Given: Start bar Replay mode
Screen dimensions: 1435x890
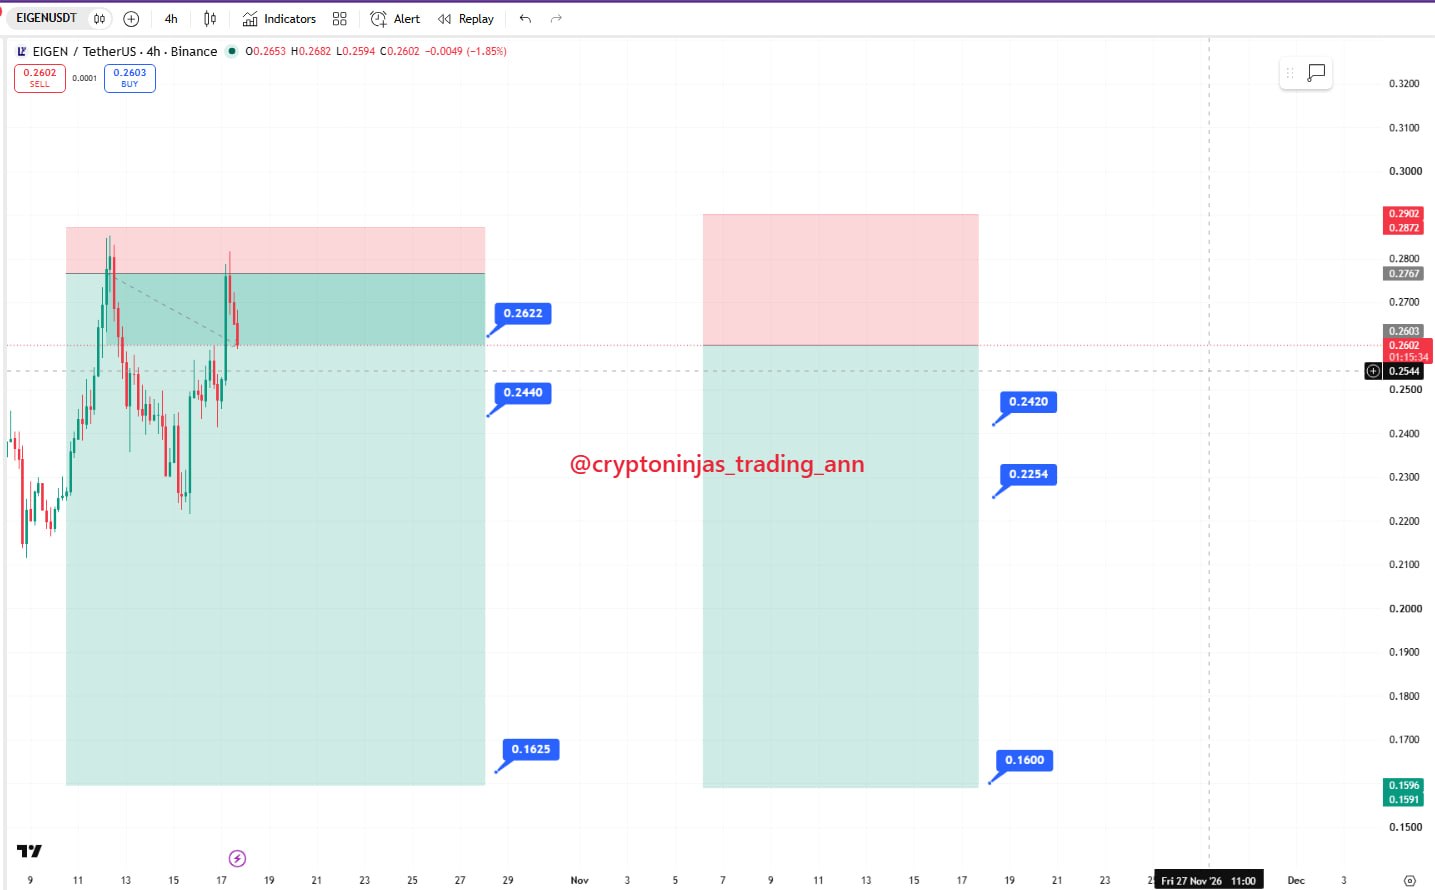Looking at the screenshot, I should [x=466, y=19].
